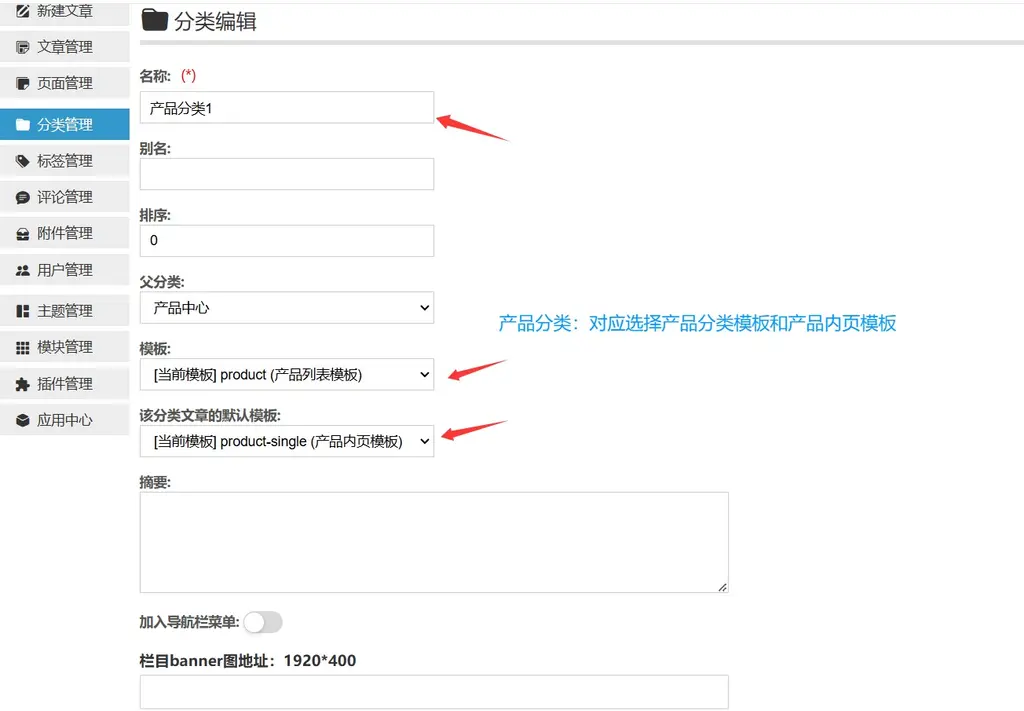1024x711 pixels.
Task: Click the 用户管理 users icon
Action: click(22, 269)
